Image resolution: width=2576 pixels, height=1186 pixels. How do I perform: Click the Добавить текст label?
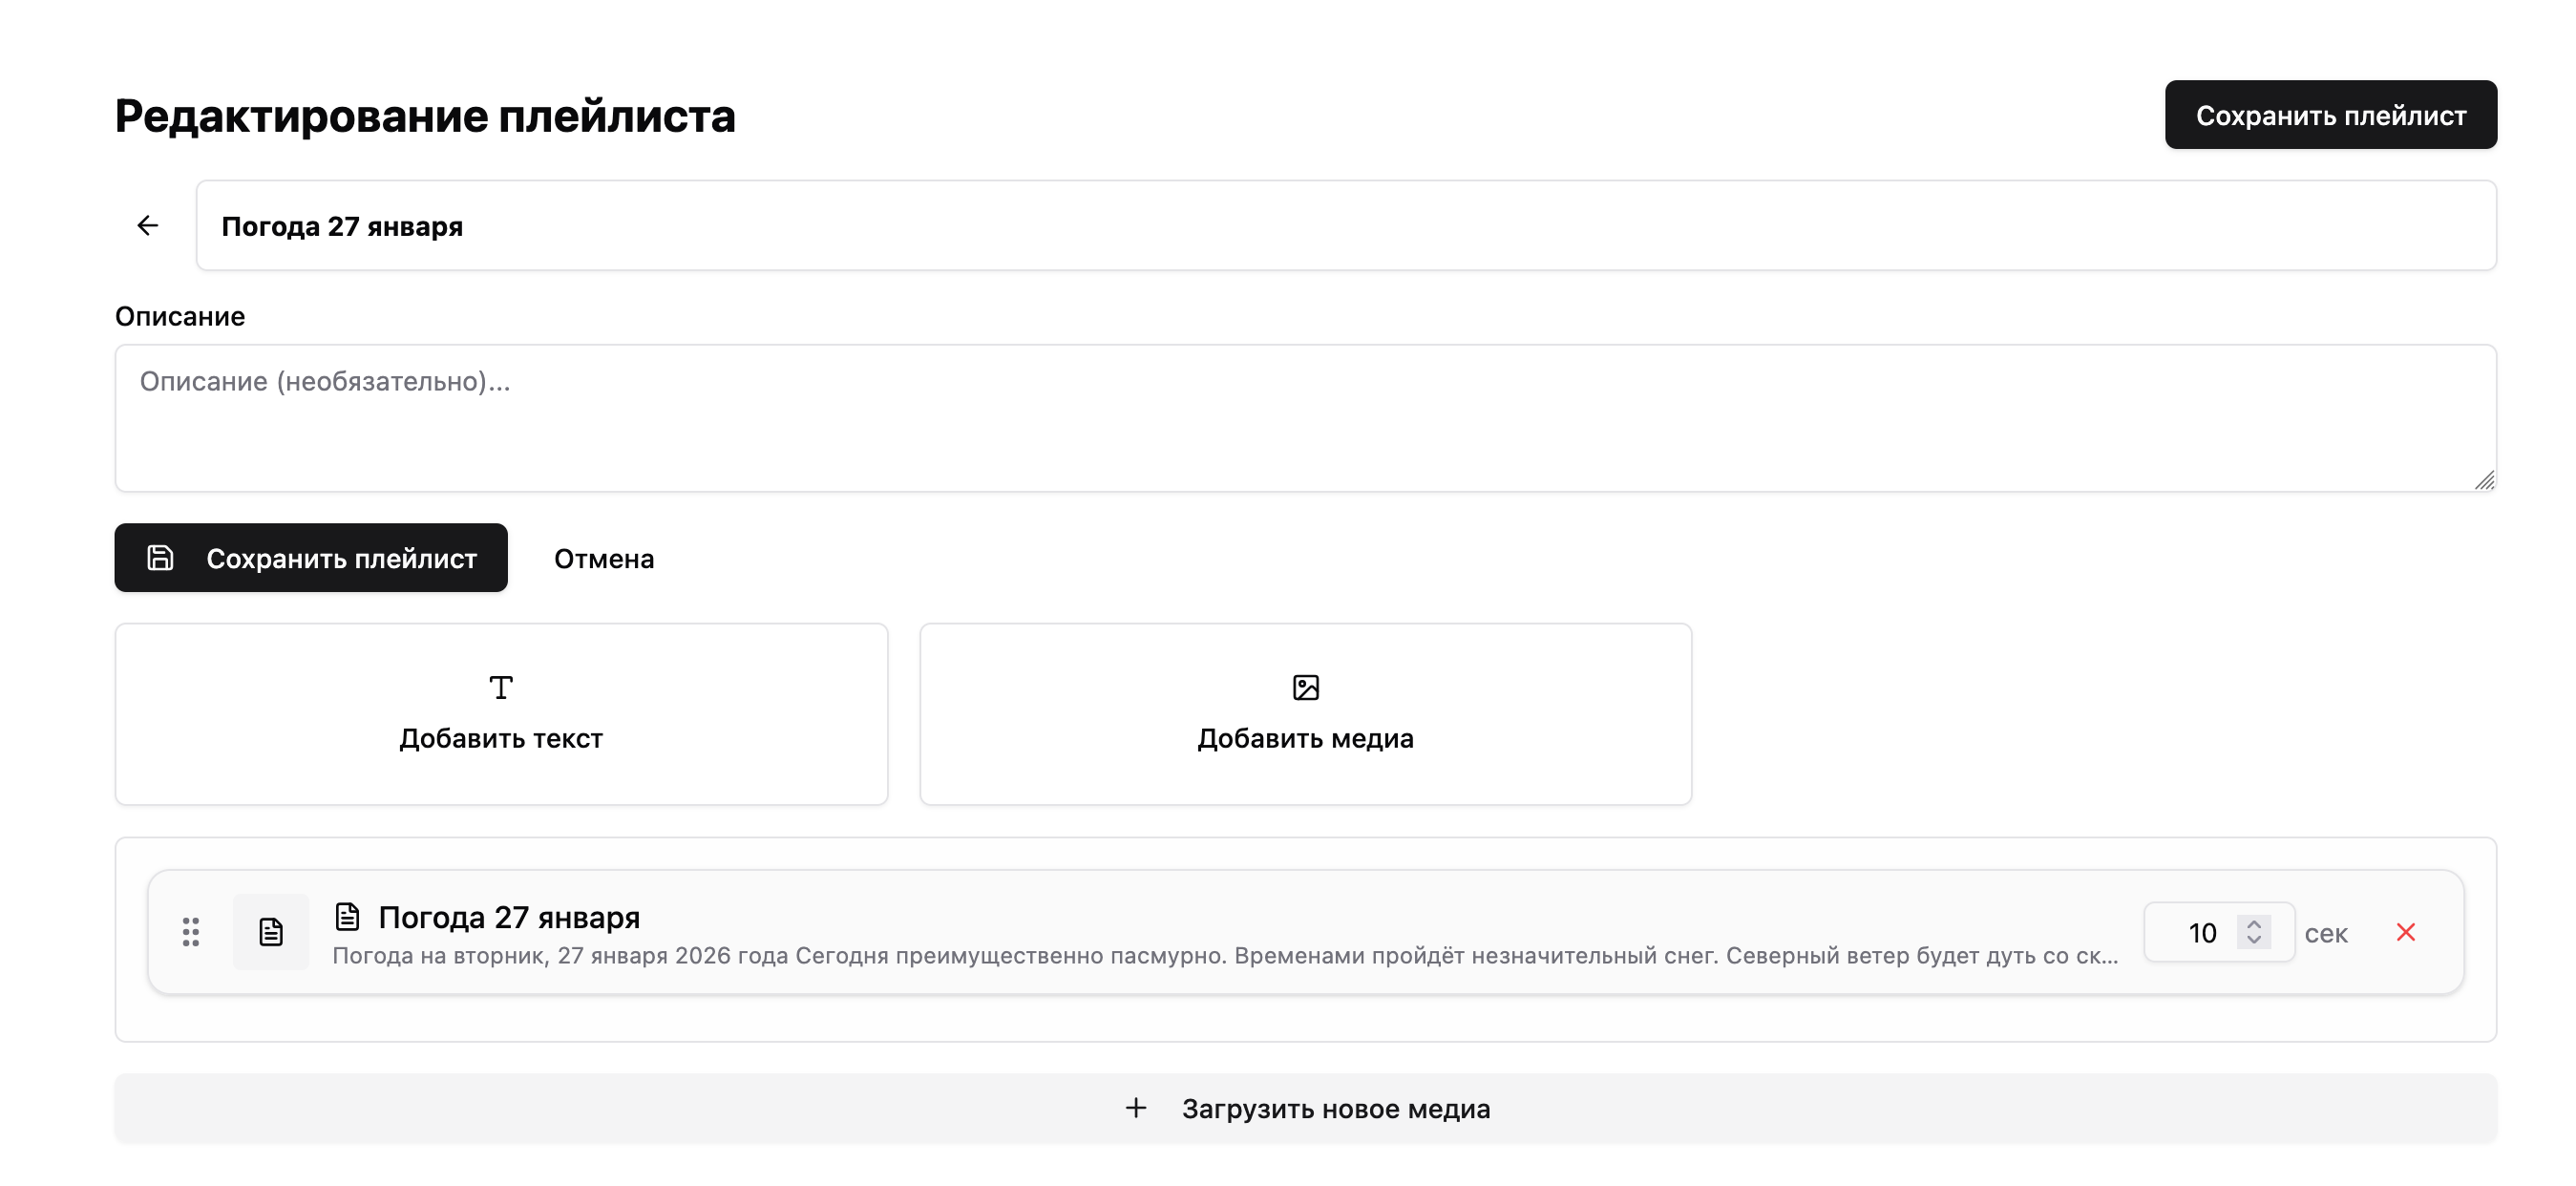pyautogui.click(x=501, y=739)
